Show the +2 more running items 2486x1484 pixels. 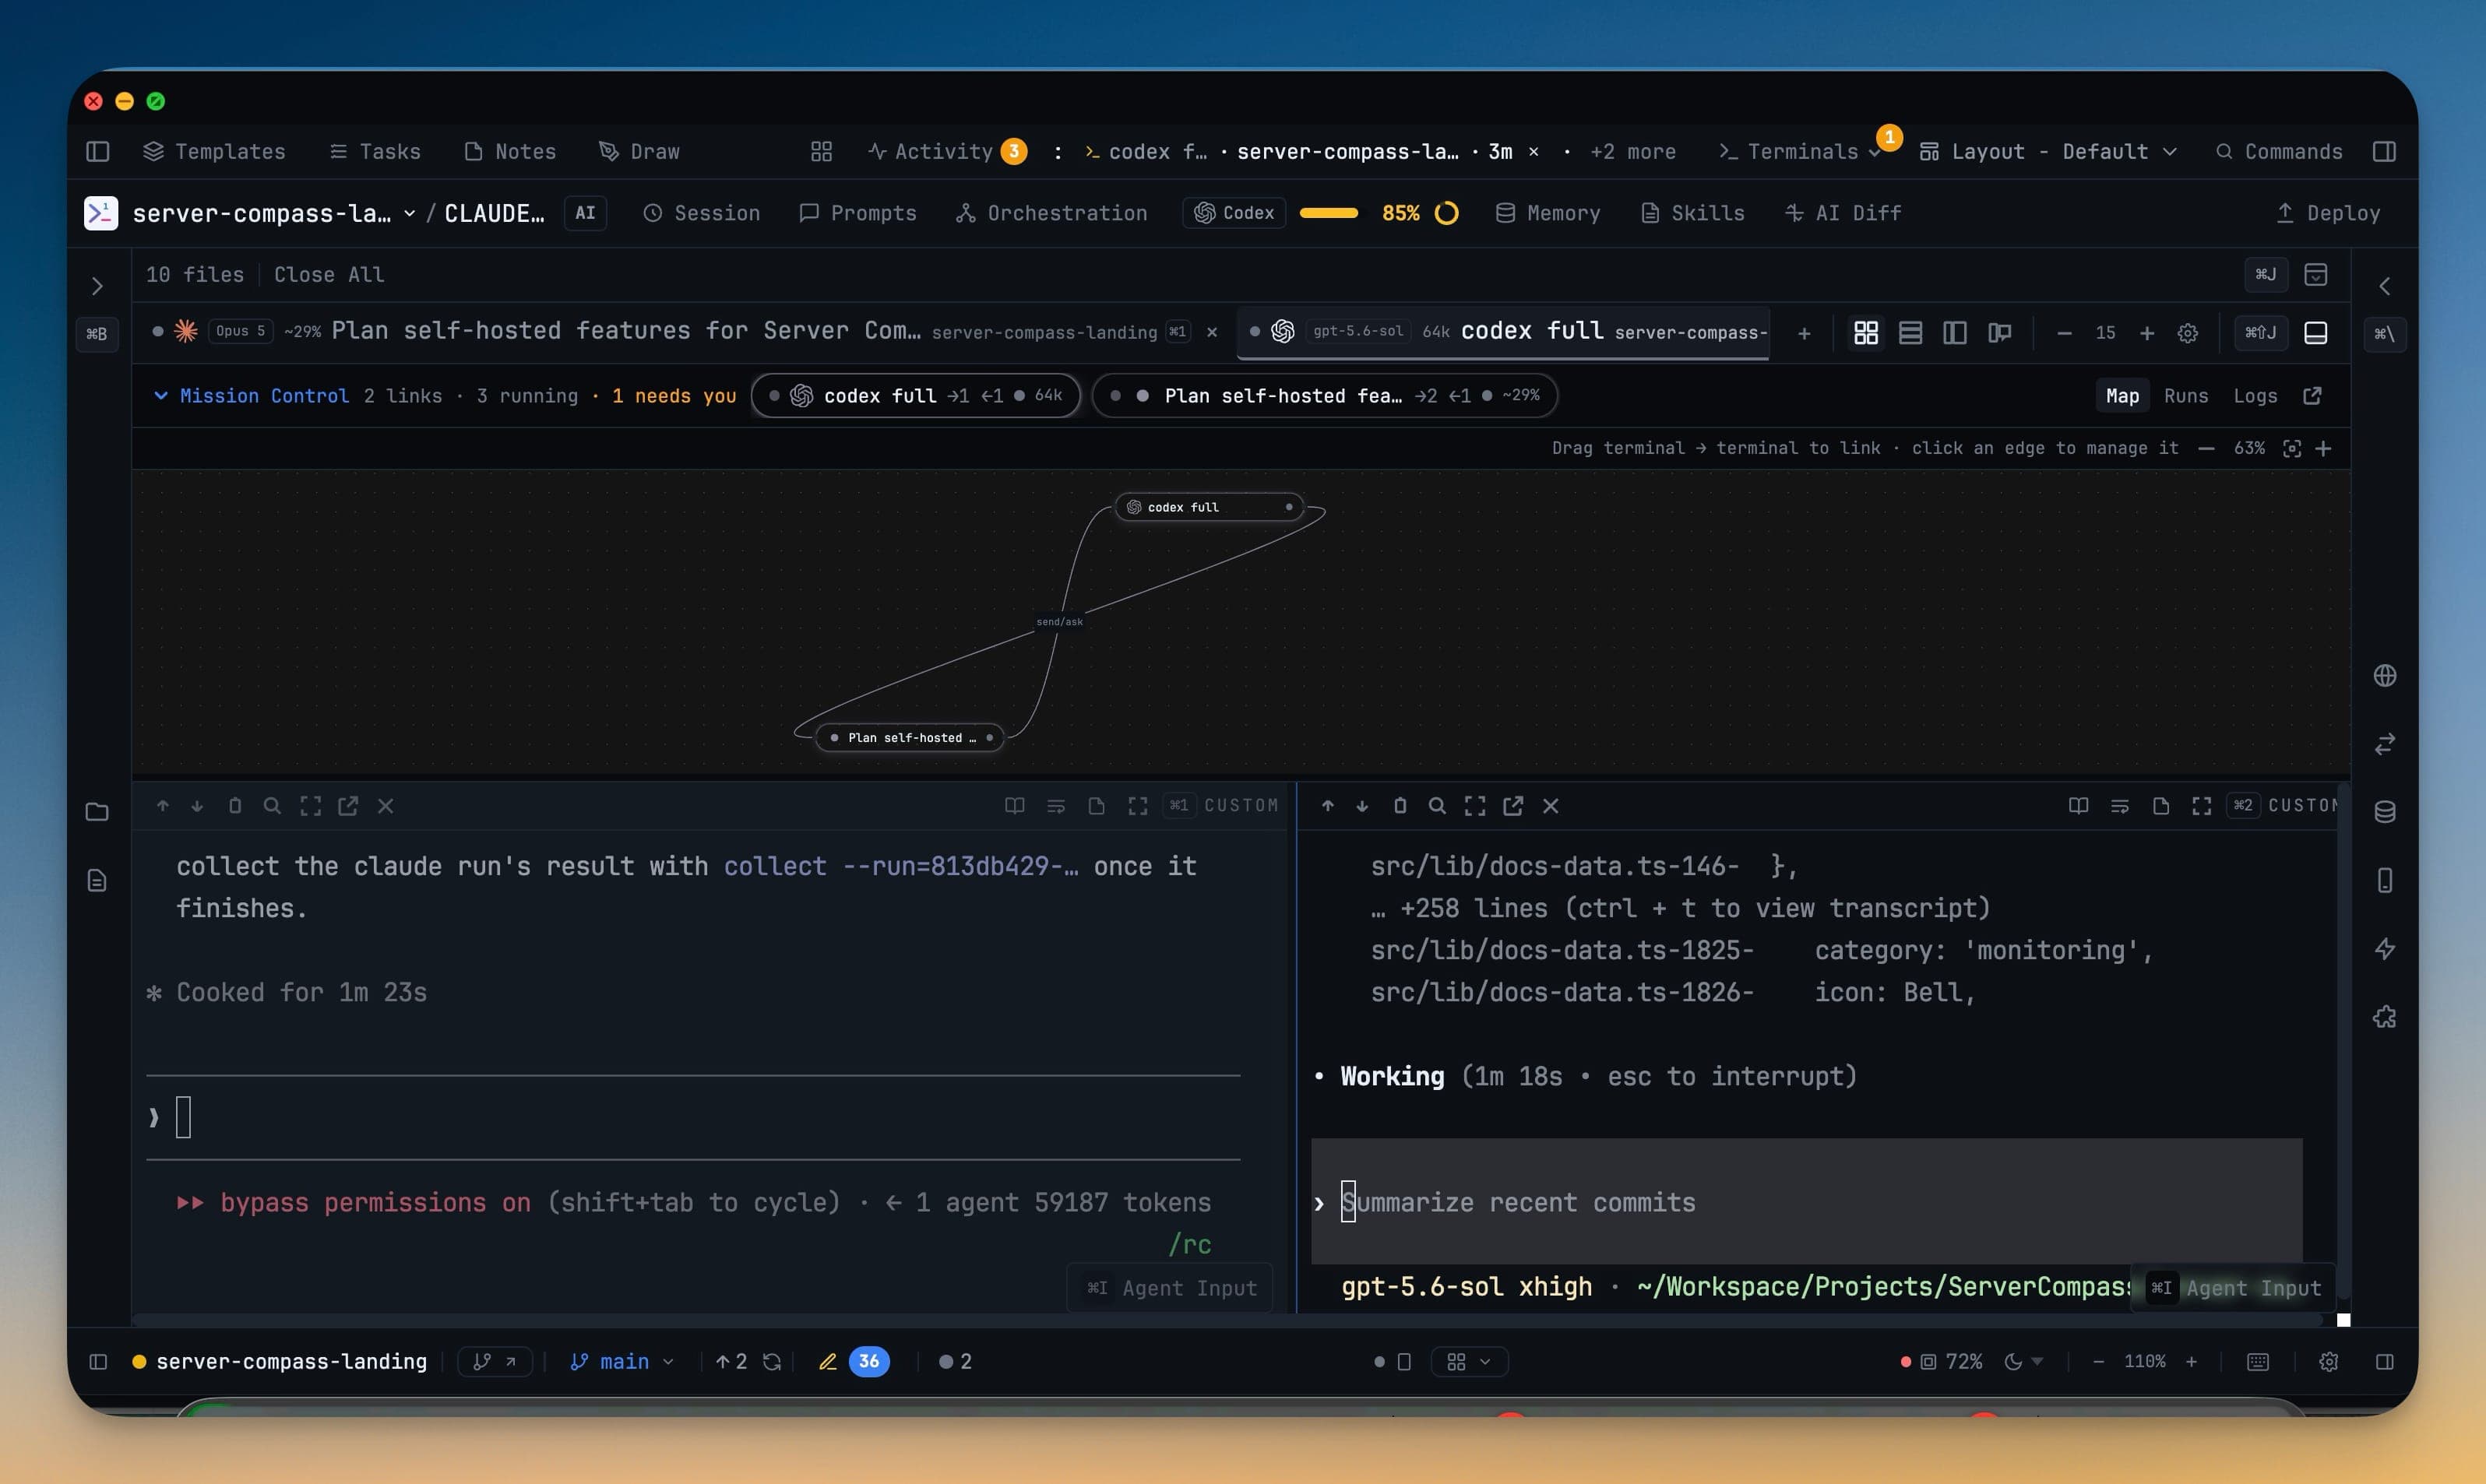1633,151
